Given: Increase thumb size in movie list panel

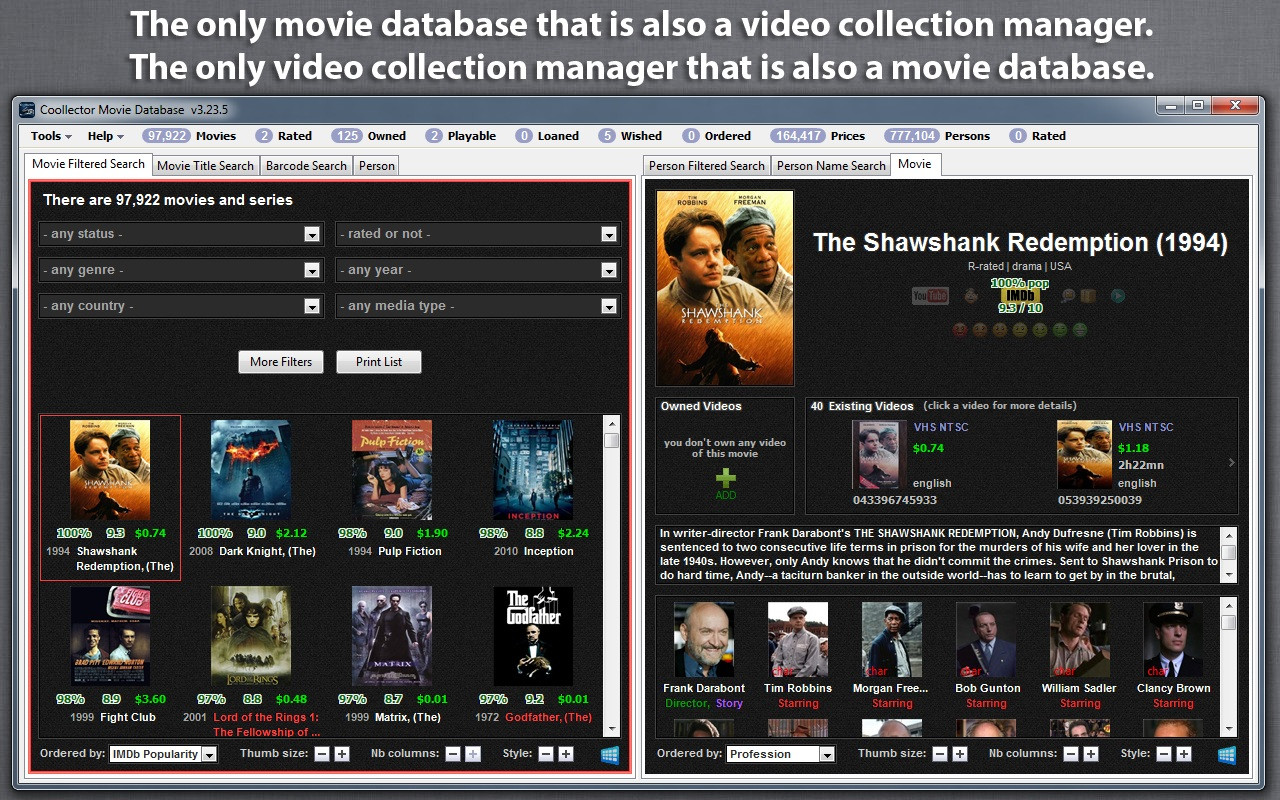Looking at the screenshot, I should point(342,754).
